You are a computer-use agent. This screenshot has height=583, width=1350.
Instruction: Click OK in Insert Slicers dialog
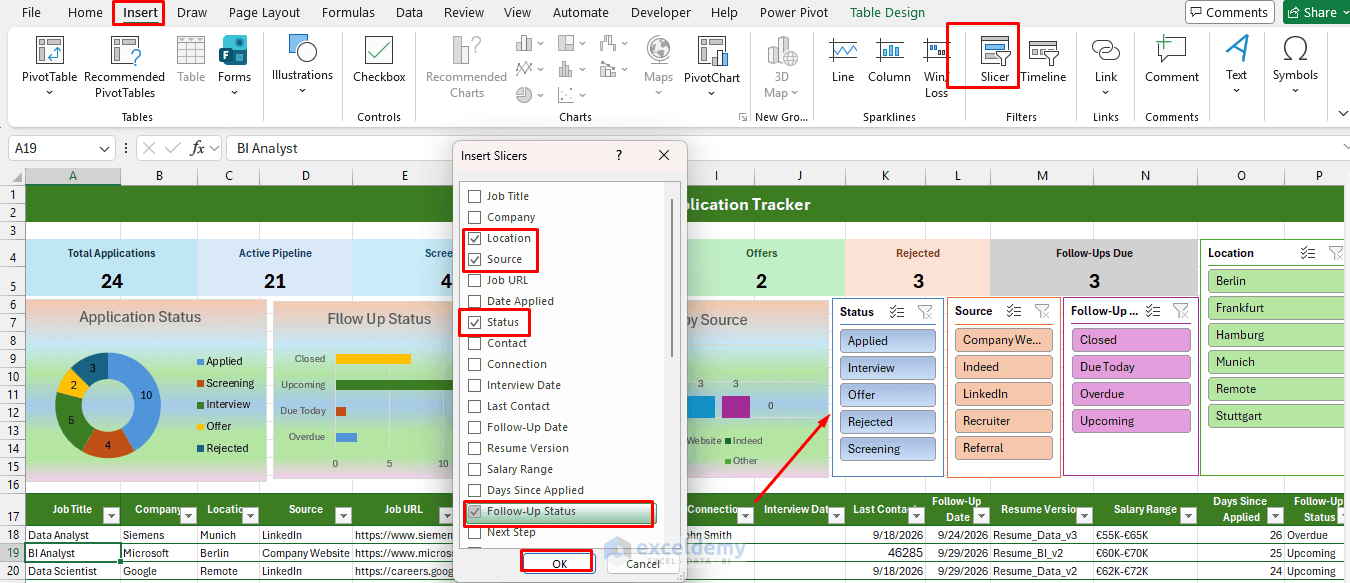[559, 564]
